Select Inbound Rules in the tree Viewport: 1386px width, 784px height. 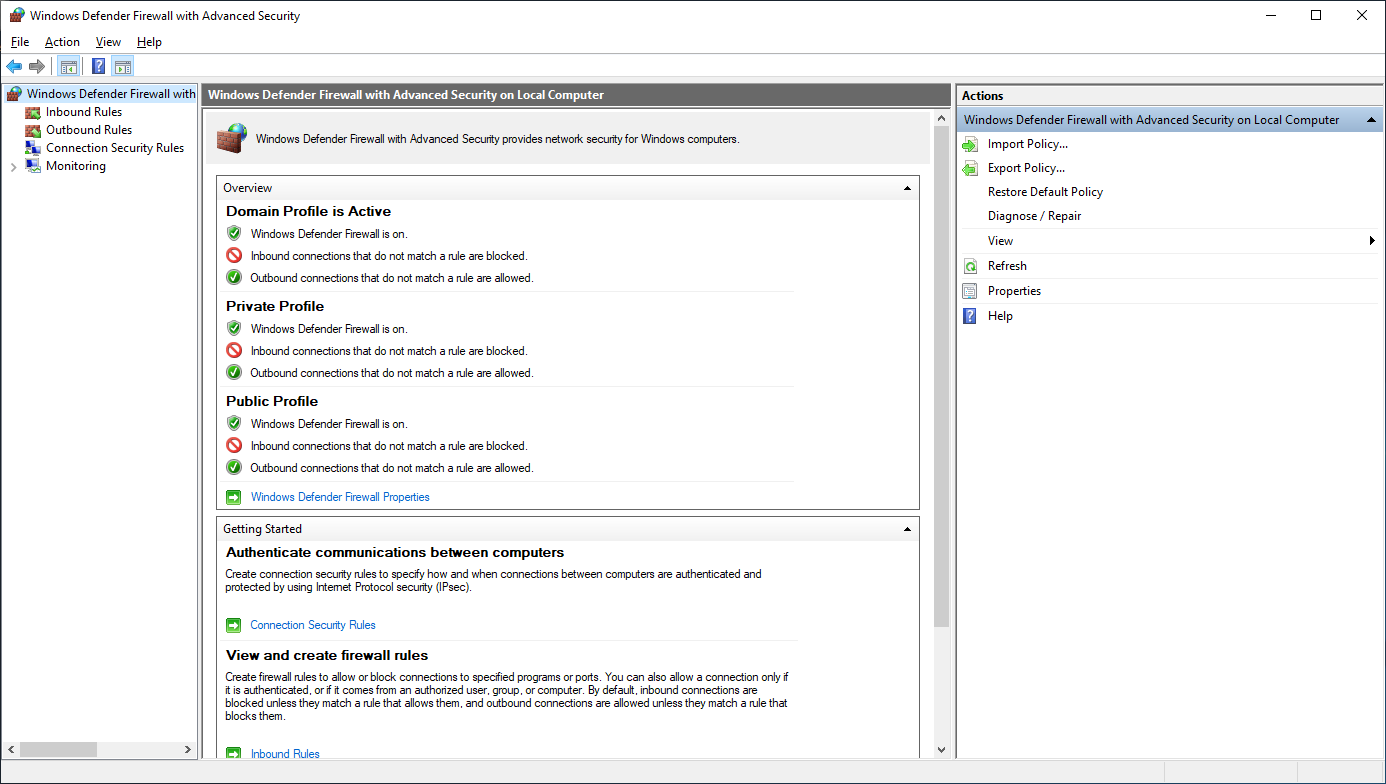click(83, 112)
